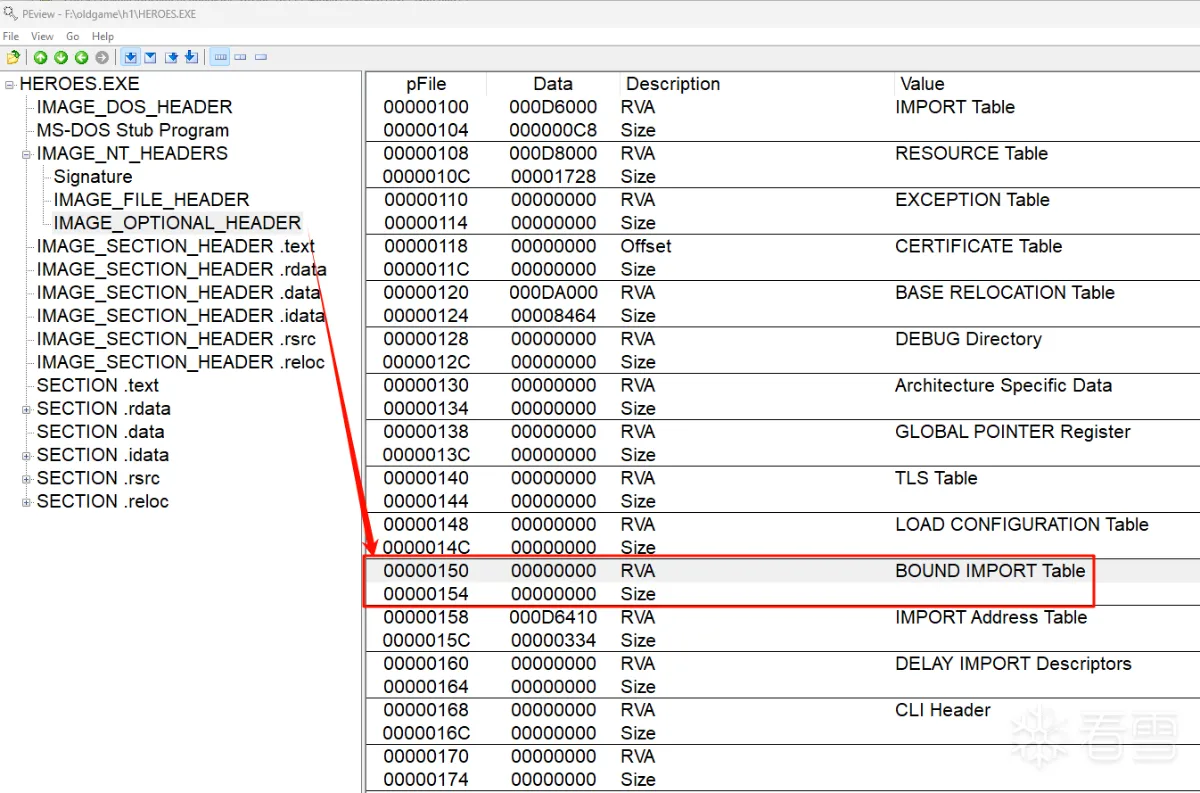This screenshot has width=1200, height=793.
Task: Click the last blue down-arrow toolbar icon
Action: coord(191,57)
